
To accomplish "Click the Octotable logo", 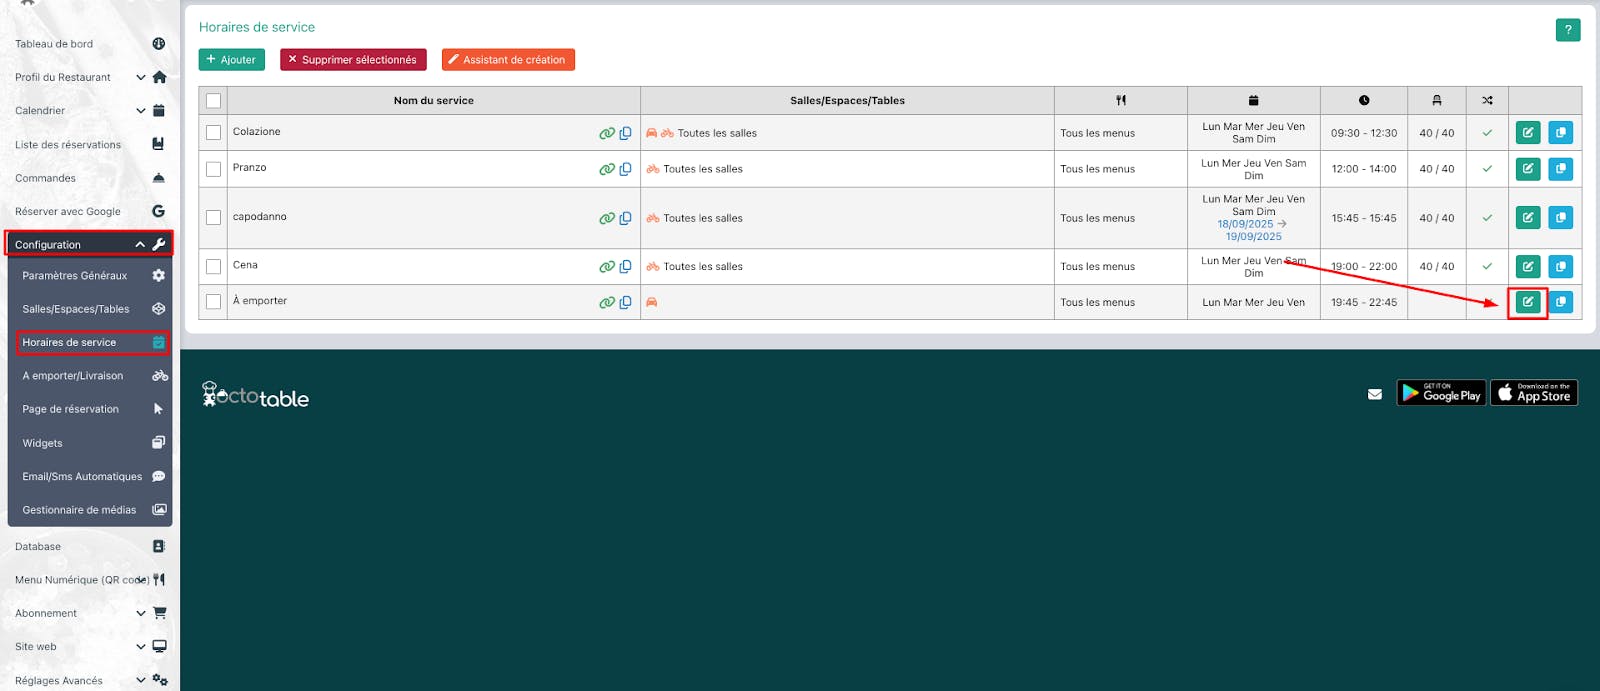I will [x=255, y=395].
